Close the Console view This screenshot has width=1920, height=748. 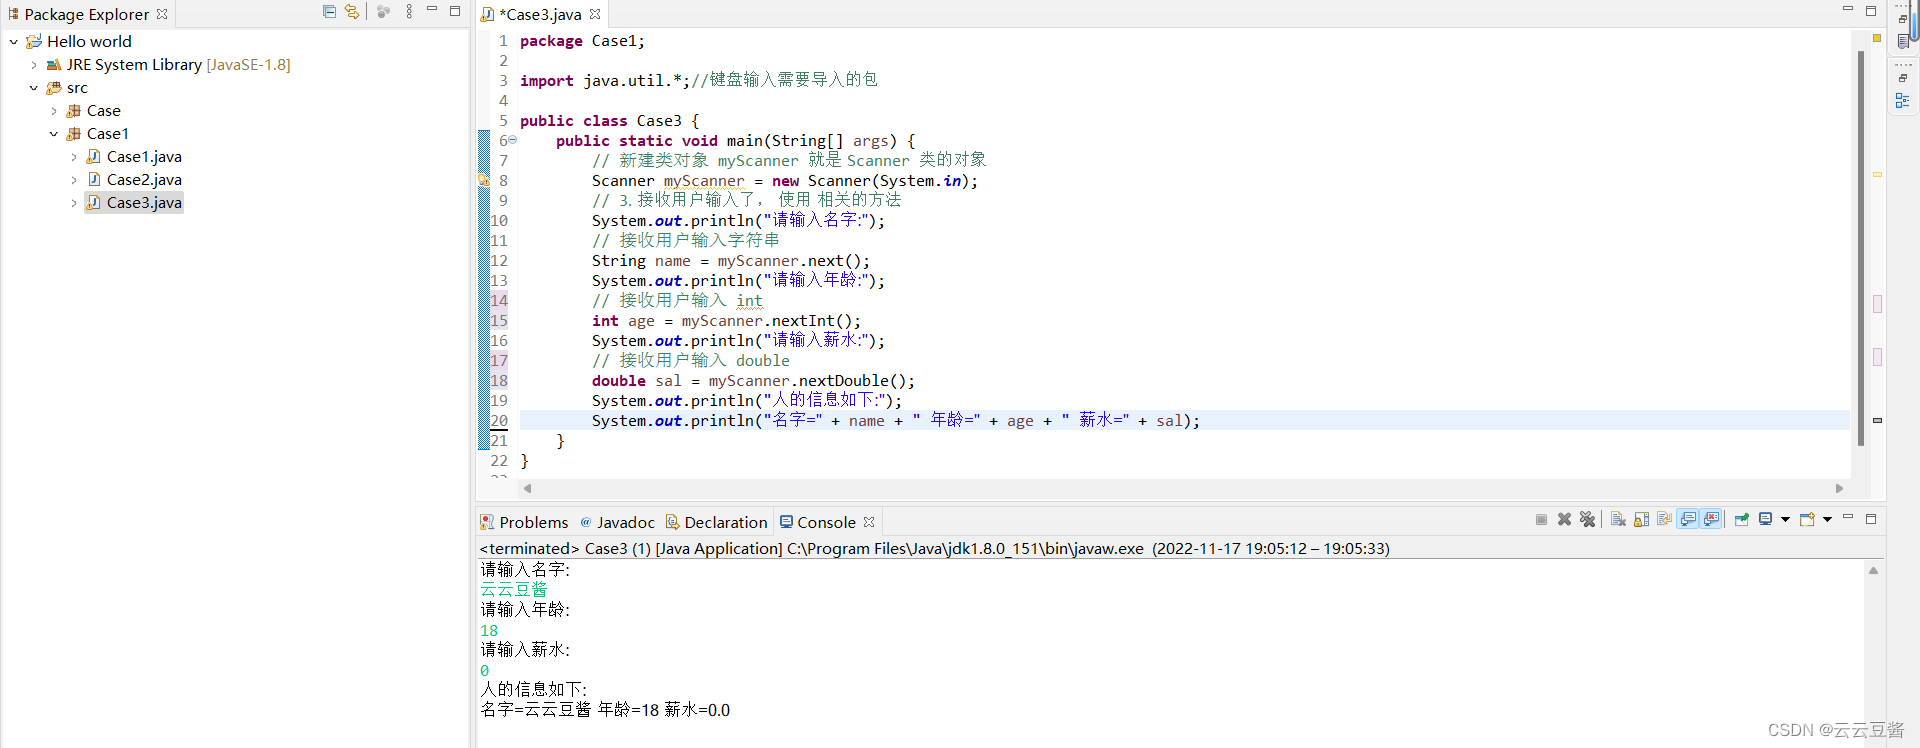pos(869,522)
